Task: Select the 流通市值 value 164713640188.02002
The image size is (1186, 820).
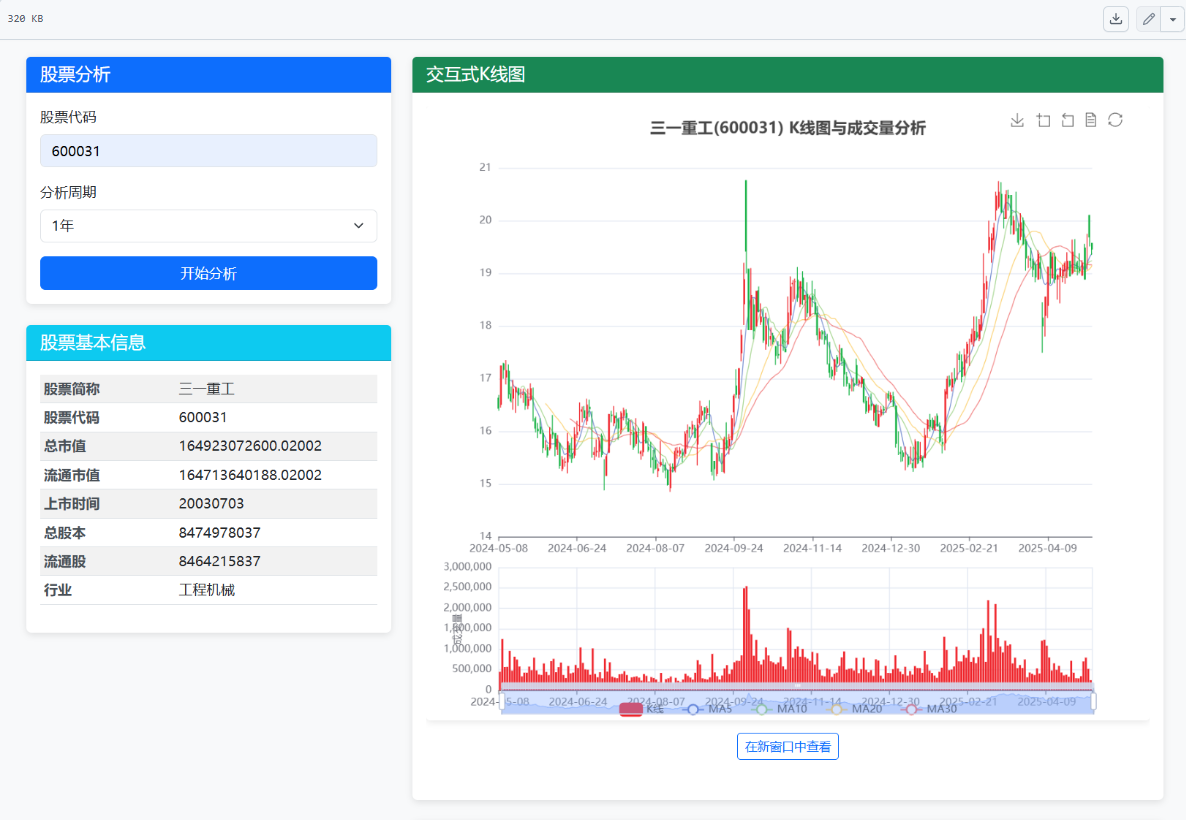Action: pyautogui.click(x=250, y=475)
